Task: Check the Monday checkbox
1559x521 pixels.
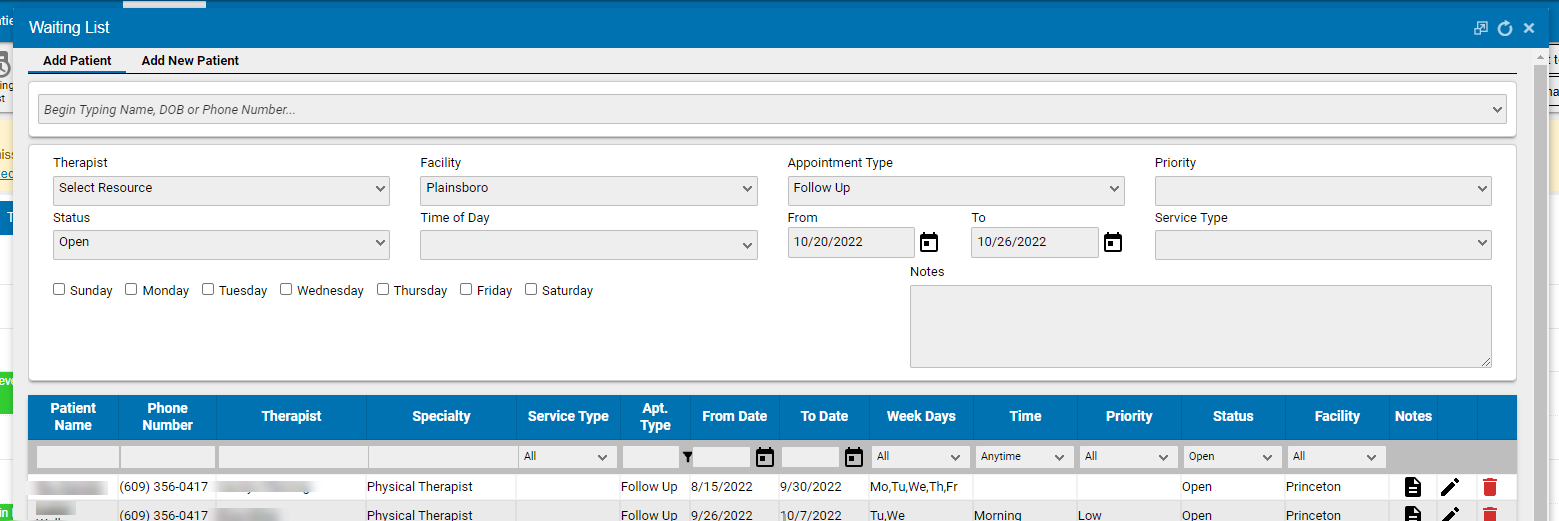Action: click(131, 290)
